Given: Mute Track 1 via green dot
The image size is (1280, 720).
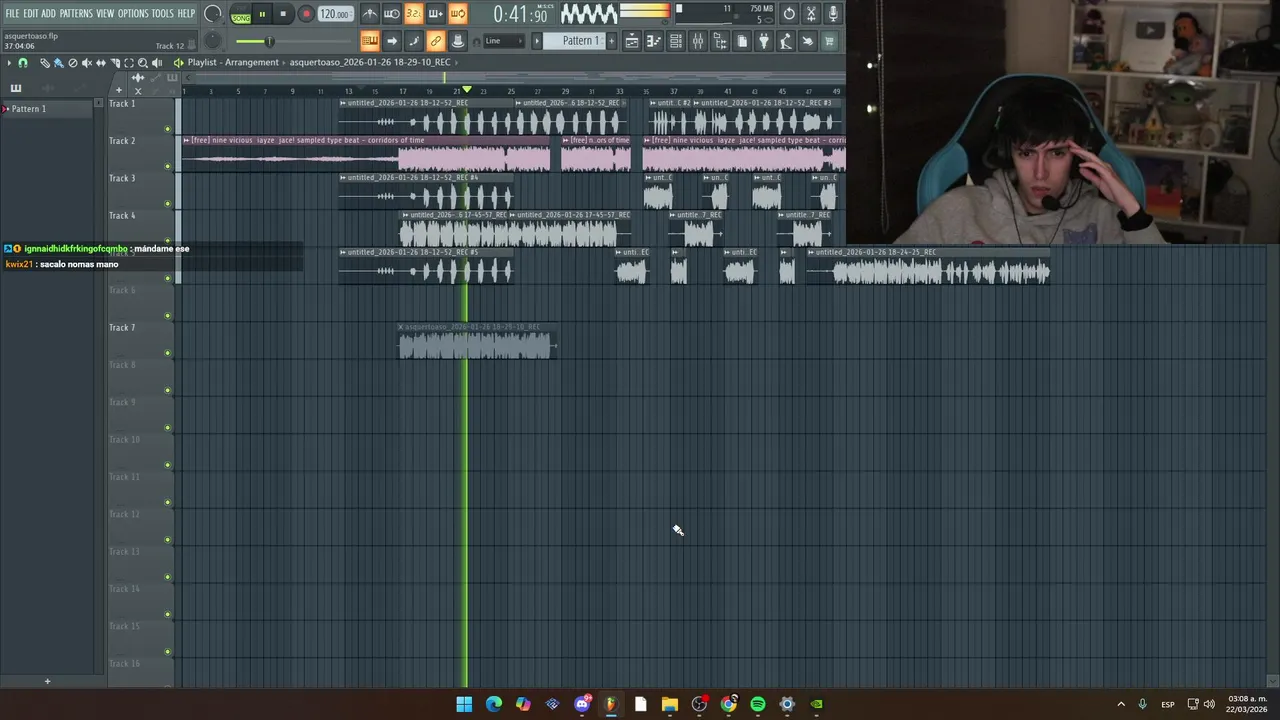Looking at the screenshot, I should coord(168,129).
